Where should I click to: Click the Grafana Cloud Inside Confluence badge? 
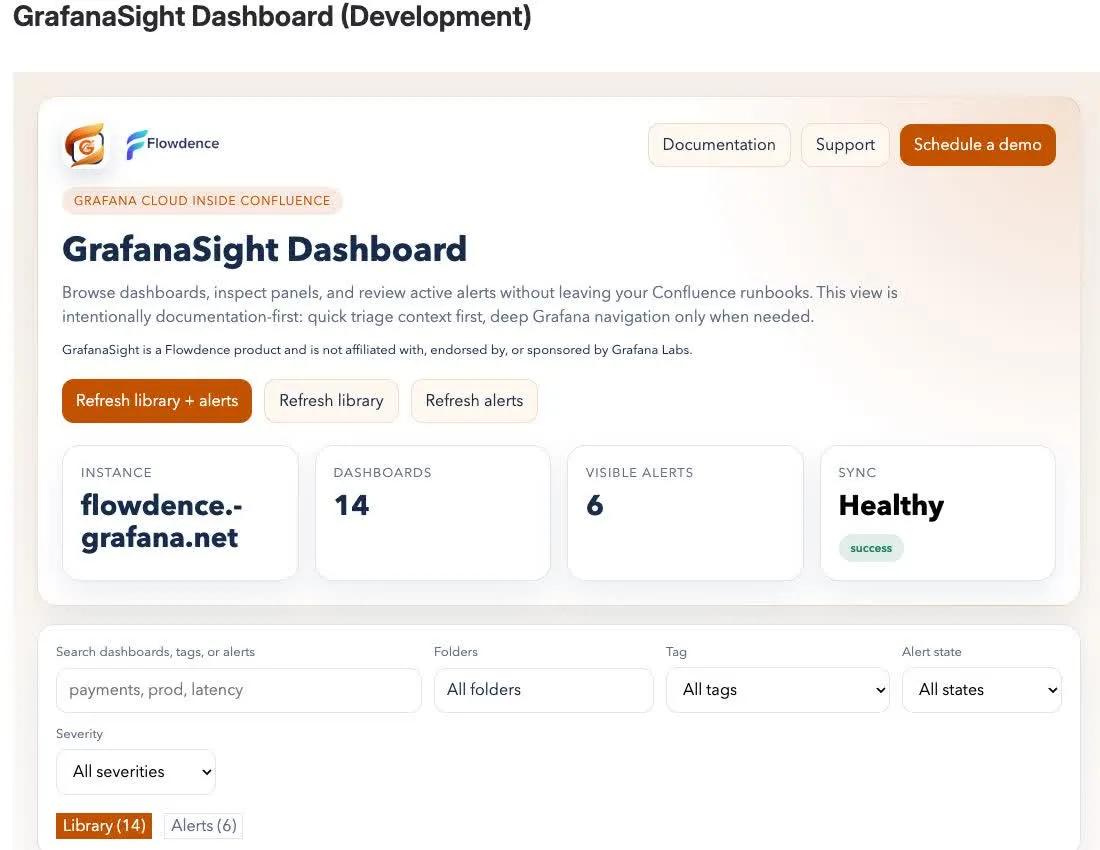pyautogui.click(x=202, y=201)
